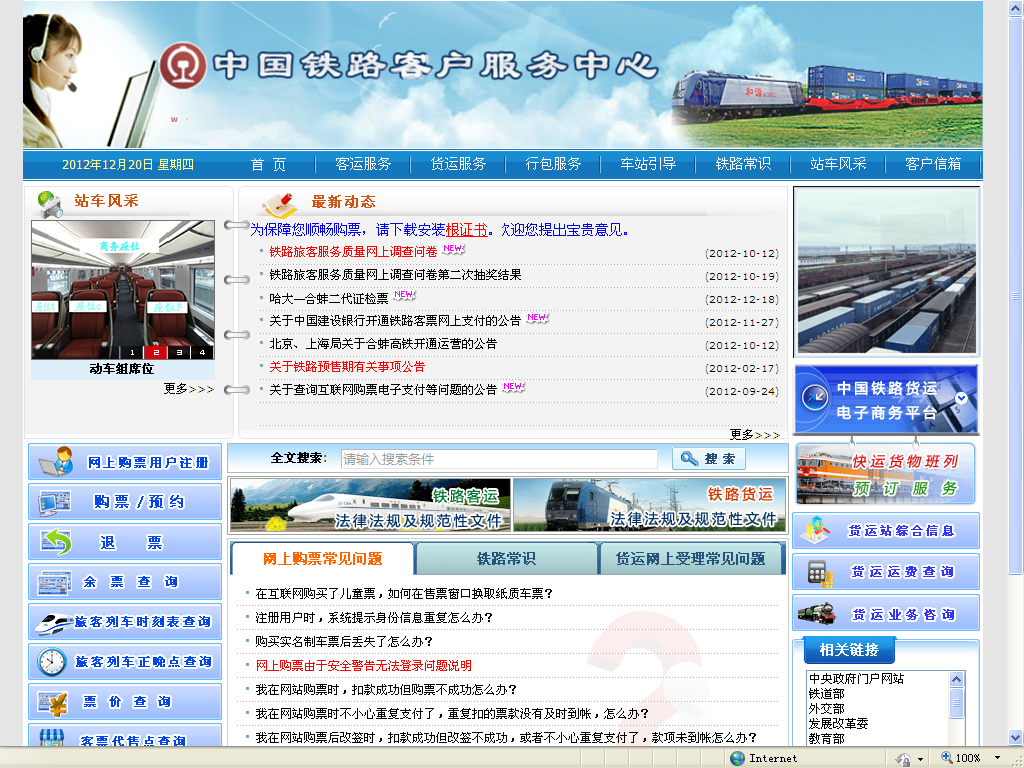Select 中央政府门户网站 in related links list

click(x=856, y=679)
